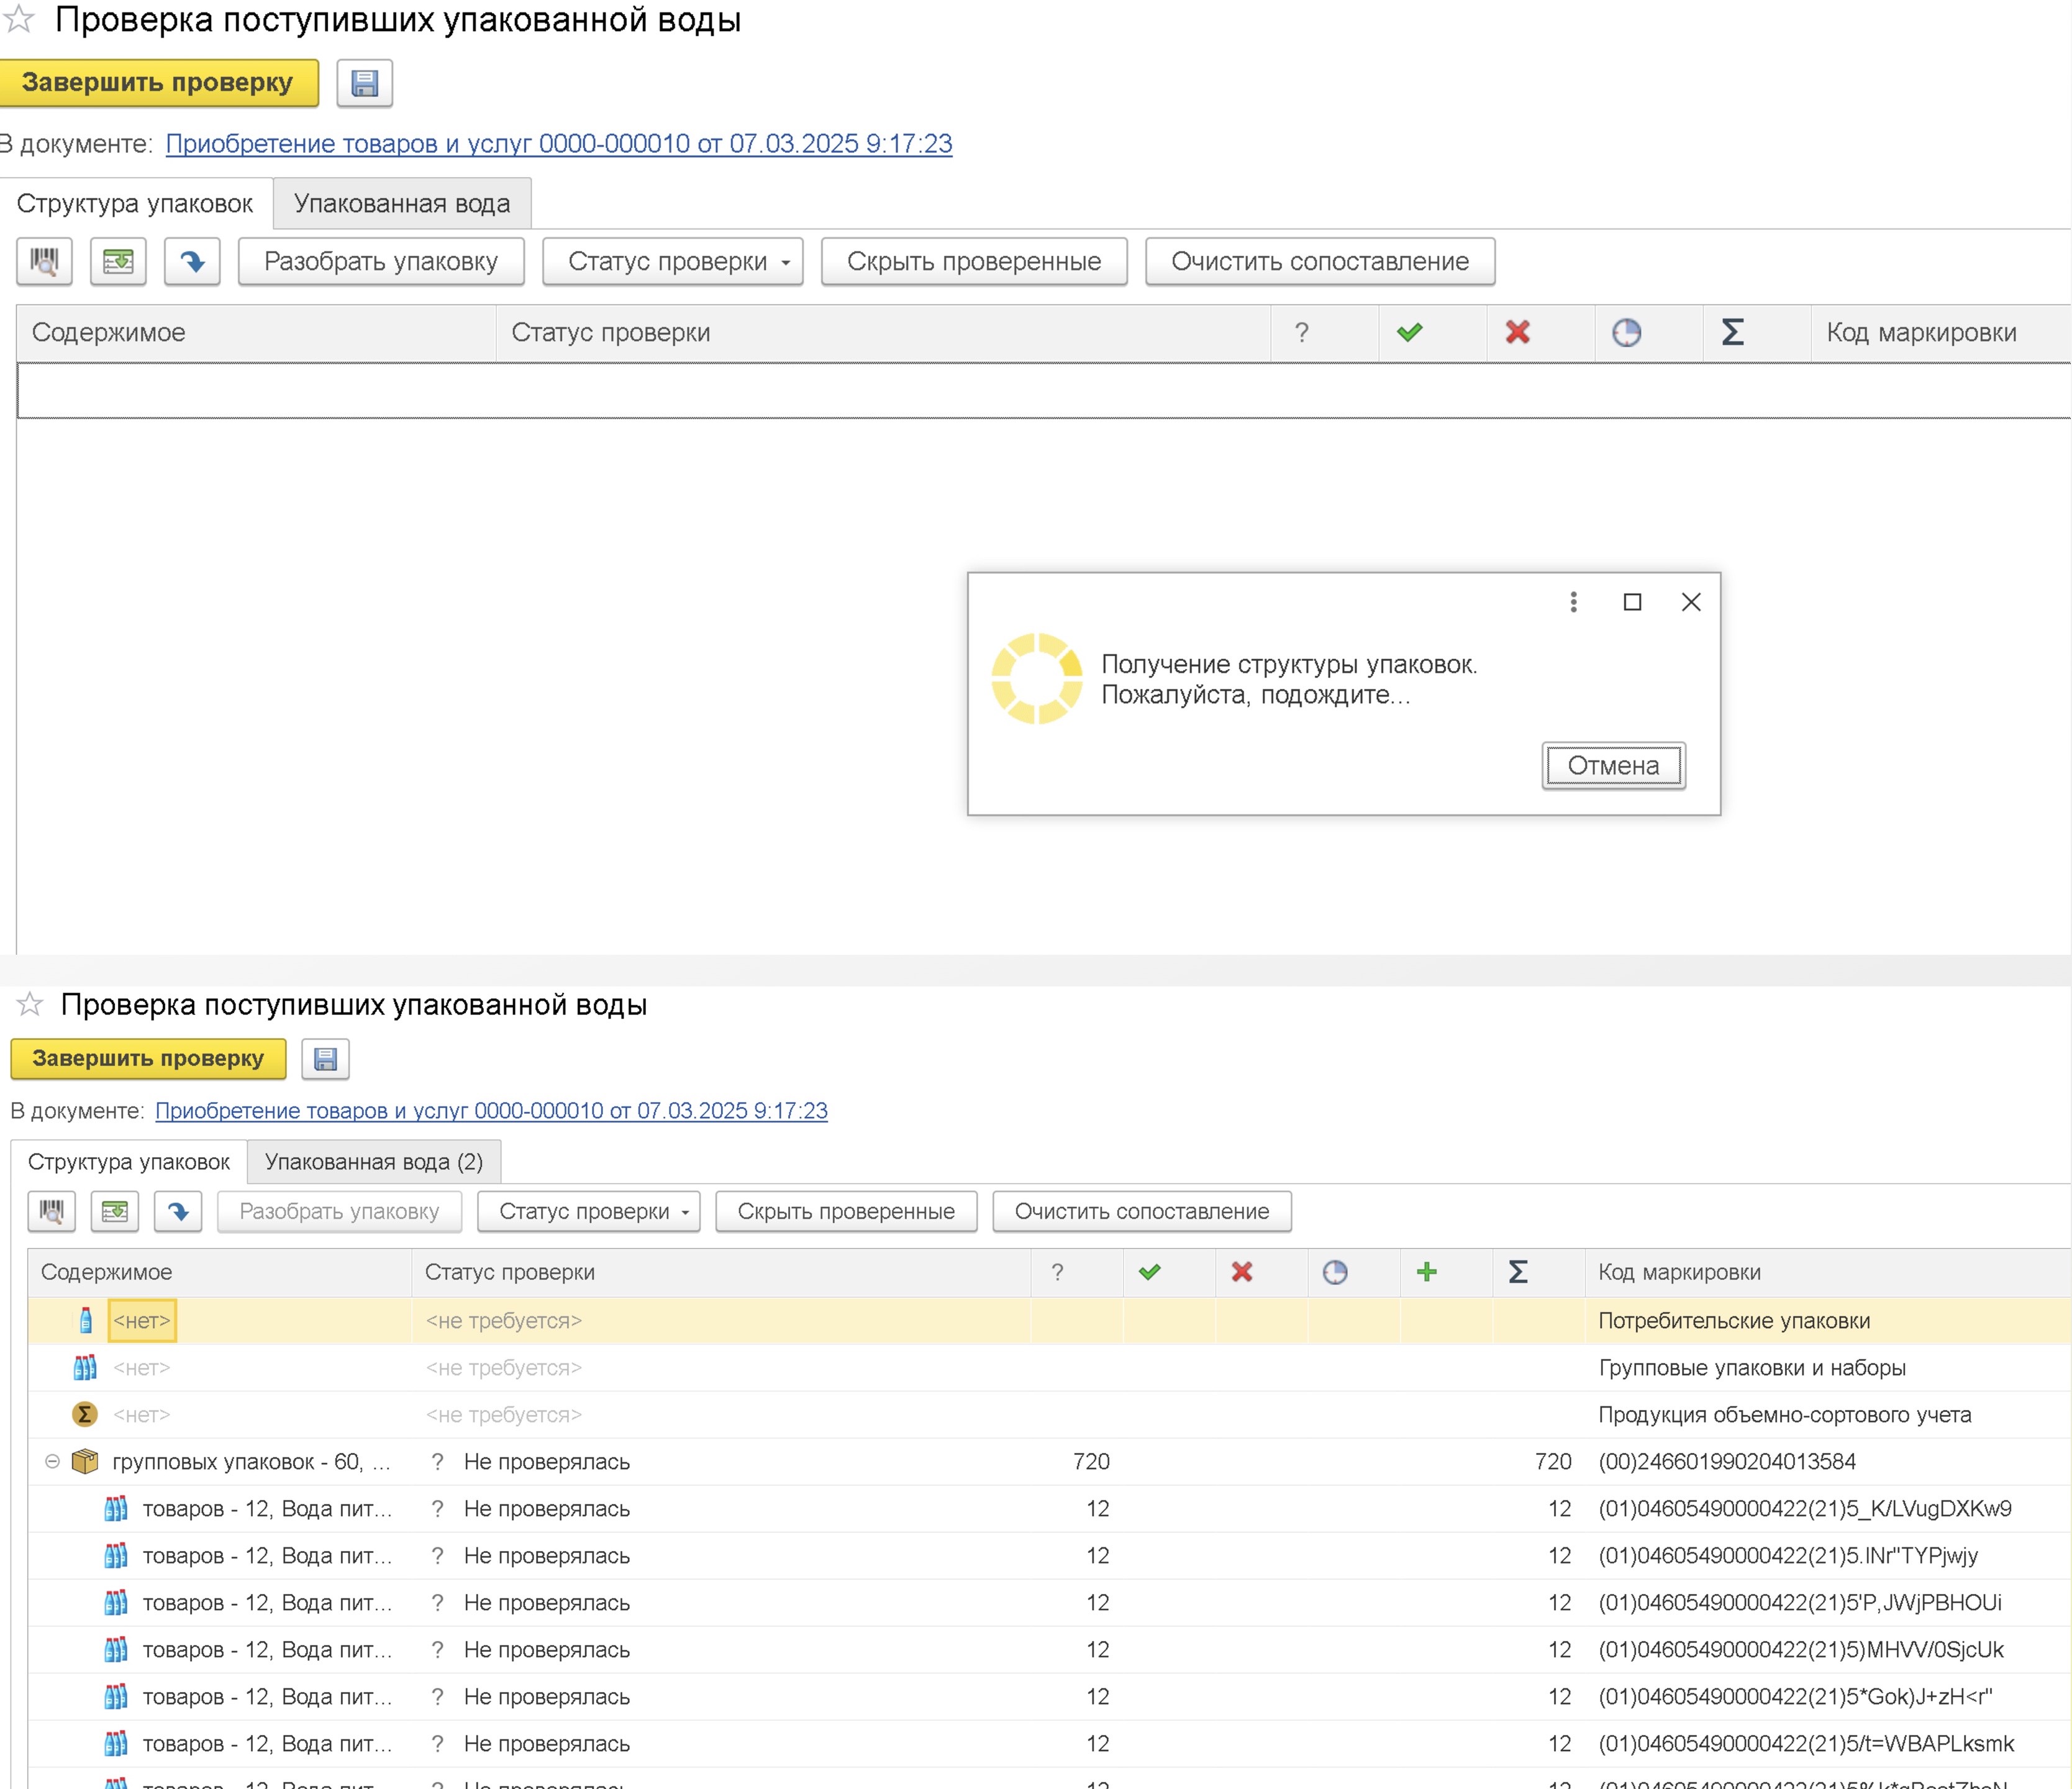This screenshot has height=1789, width=2072.
Task: Click 'Завершить проверку' in the lower window
Action: (x=148, y=1059)
